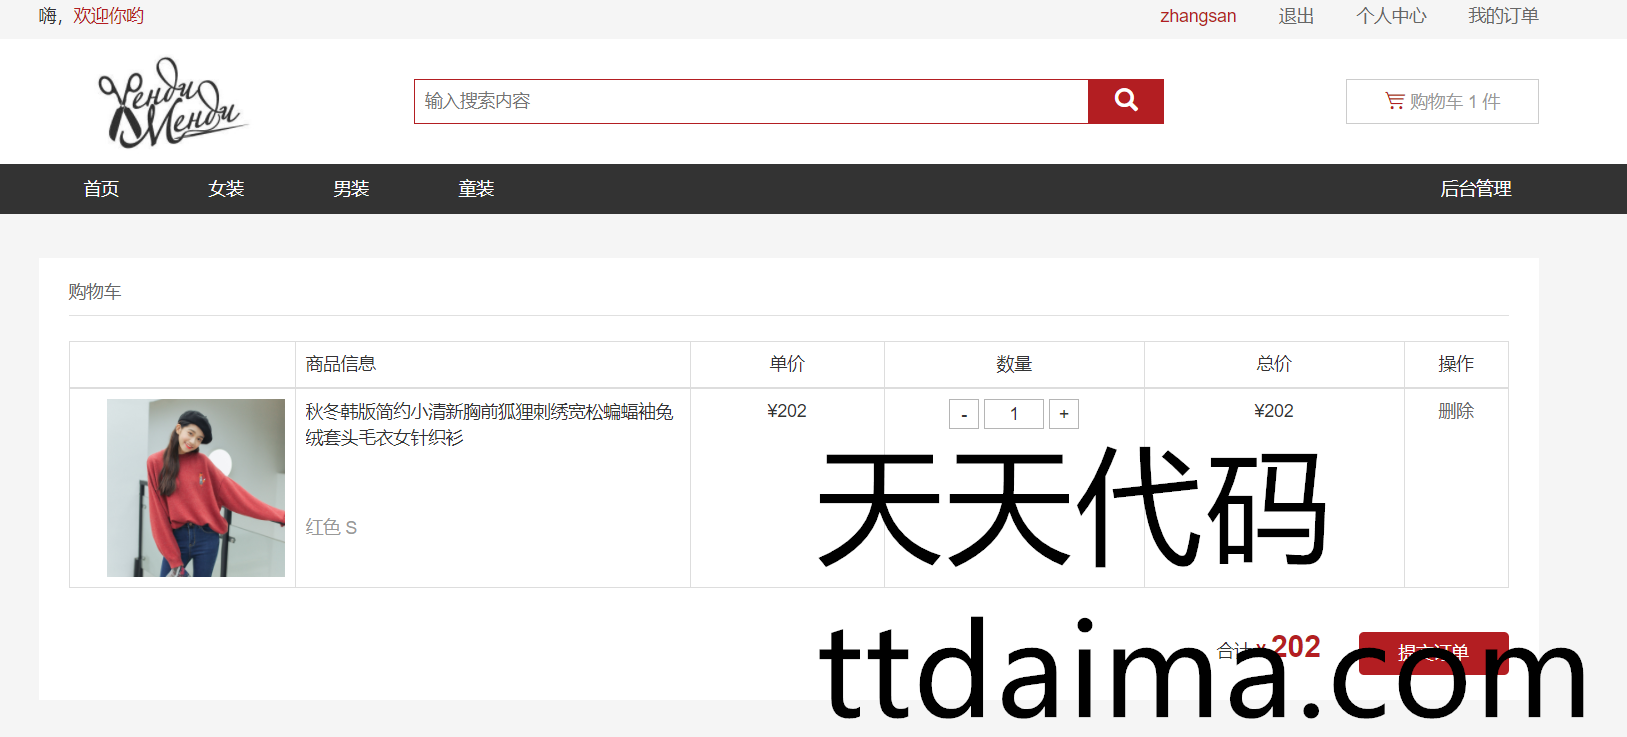Image resolution: width=1627 pixels, height=737 pixels.
Task: Open the 男装 category
Action: point(351,189)
